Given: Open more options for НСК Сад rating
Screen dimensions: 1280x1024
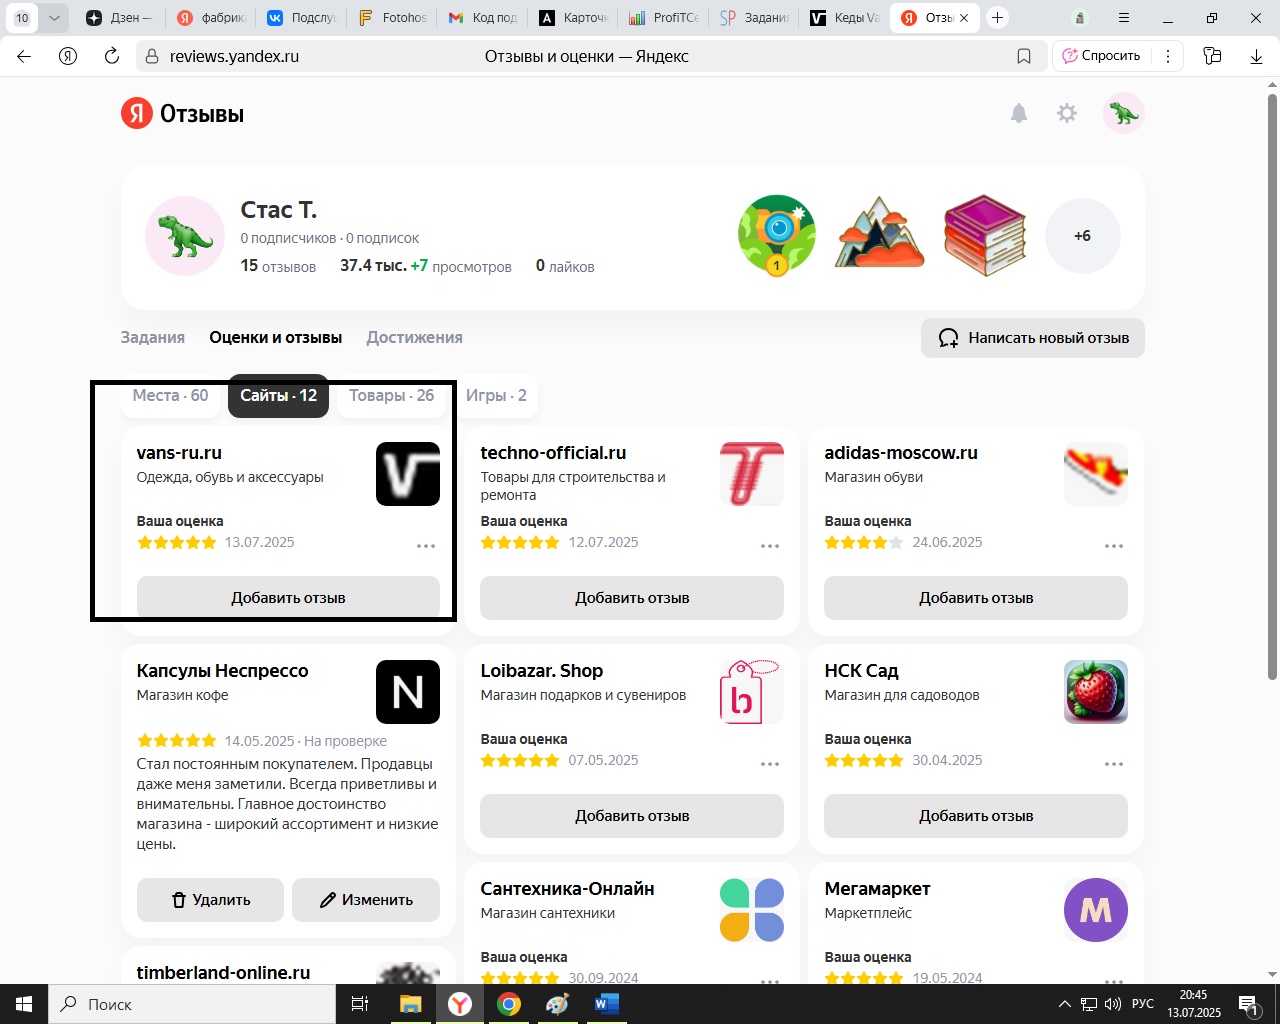Looking at the screenshot, I should coord(1114,764).
